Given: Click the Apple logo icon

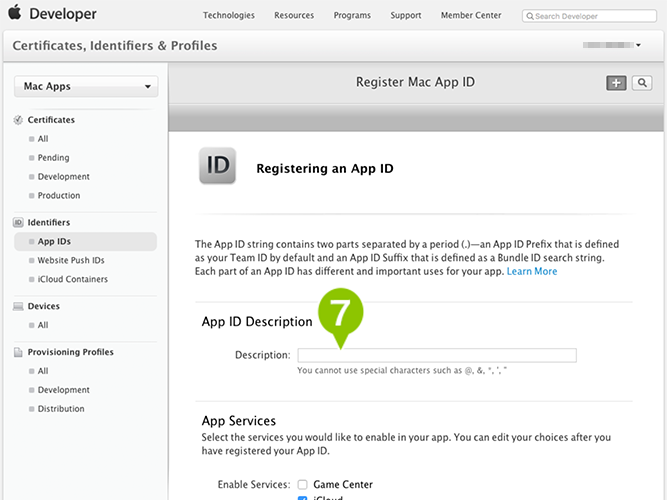Looking at the screenshot, I should coord(15,12).
